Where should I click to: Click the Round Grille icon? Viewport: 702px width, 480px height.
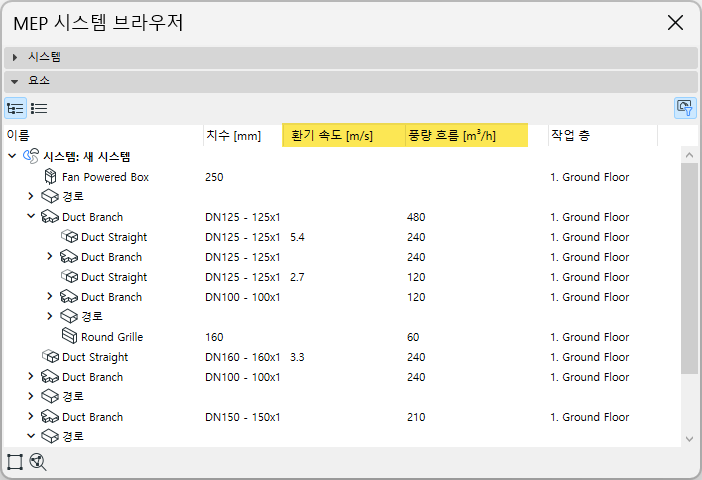[70, 337]
